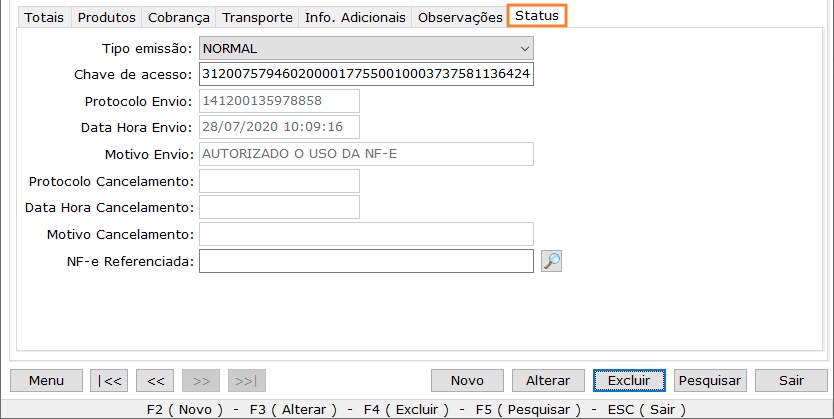Click the Motivo Cancelamento field
834x419 pixels.
[x=366, y=234]
